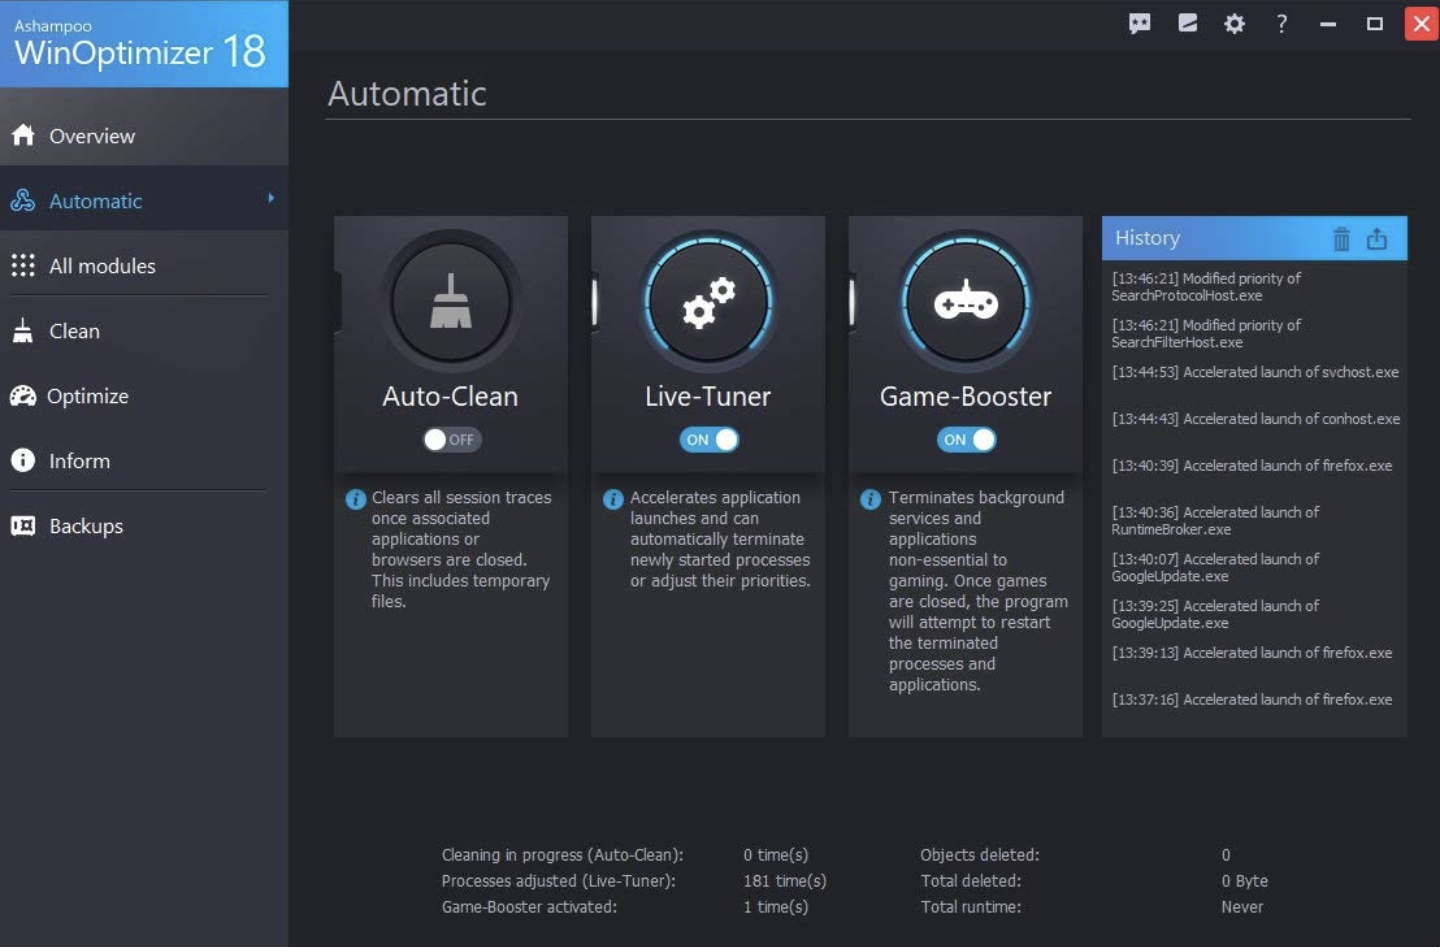Select history entry for RuntimeBroker.exe
Screen dimensions: 1440x952
[1215, 520]
